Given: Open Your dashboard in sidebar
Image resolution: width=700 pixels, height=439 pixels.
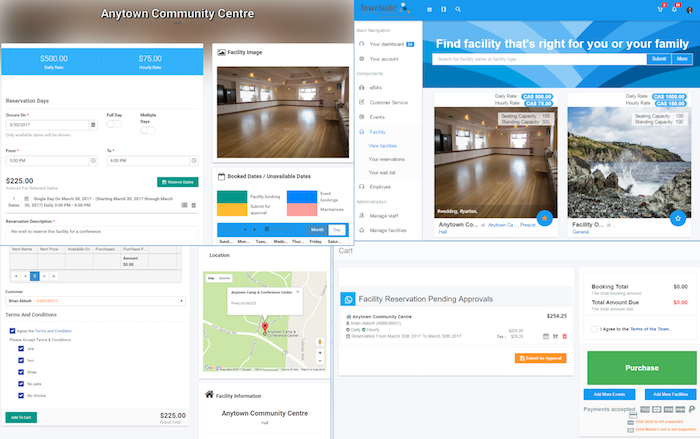Looking at the screenshot, I should click(387, 44).
